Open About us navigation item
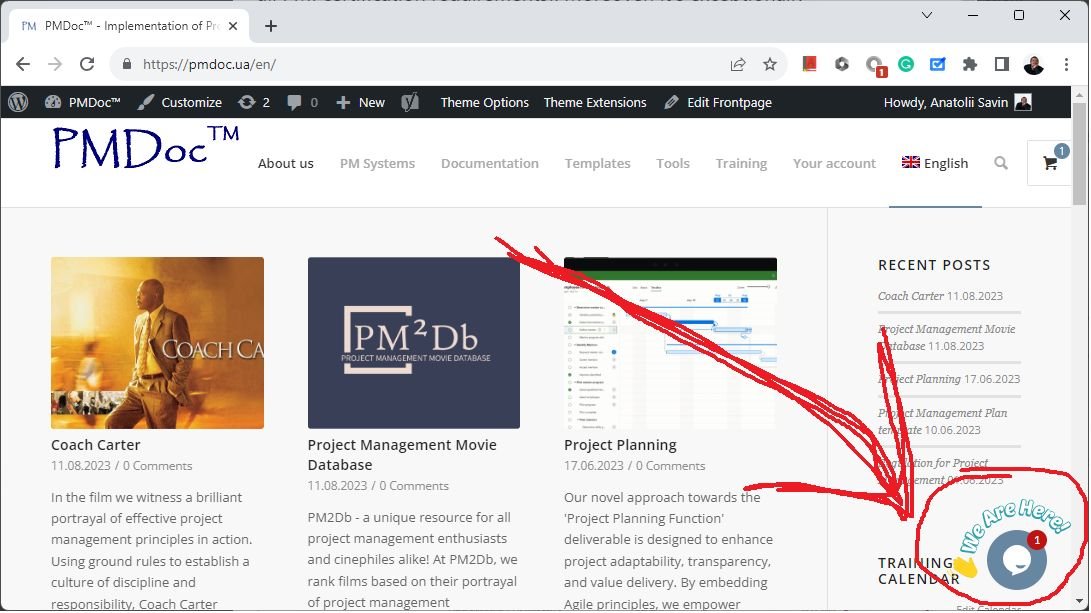Image resolution: width=1091 pixels, height=613 pixels. point(285,164)
